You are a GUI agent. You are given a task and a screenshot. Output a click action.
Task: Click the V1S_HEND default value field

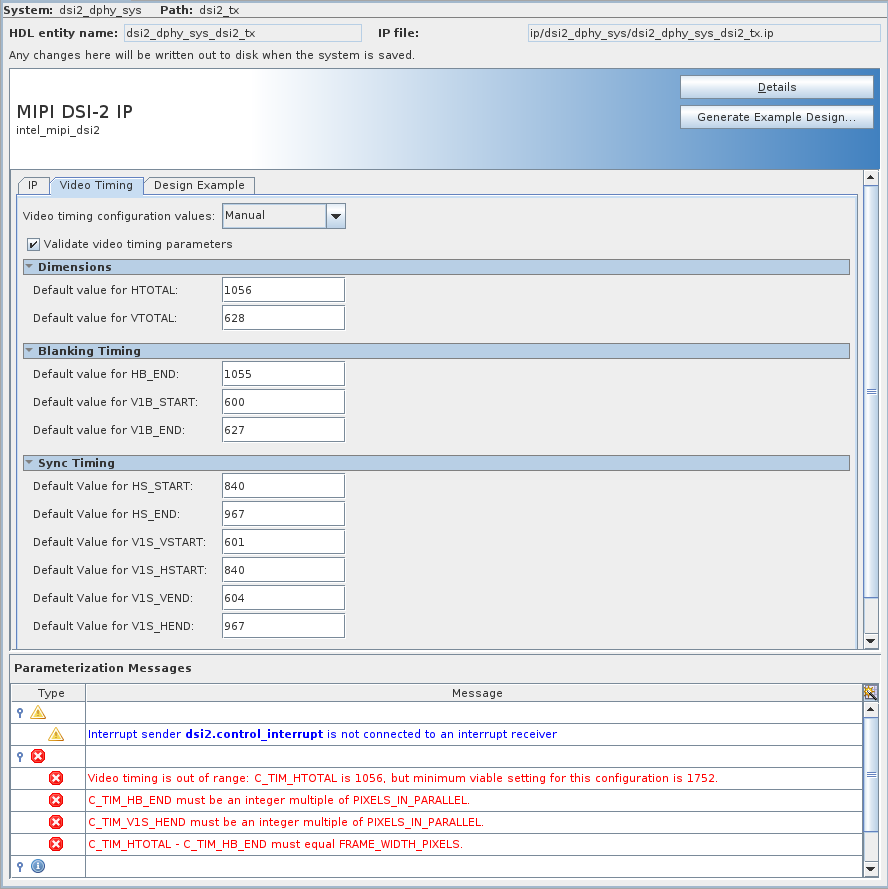(284, 626)
